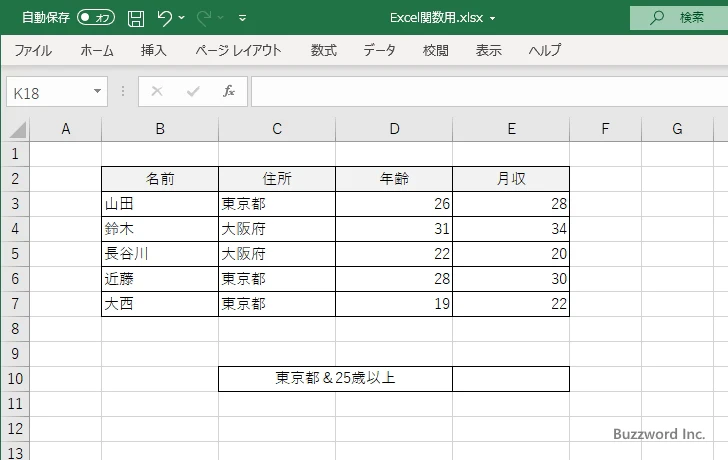The image size is (728, 460).
Task: Click the formula bar Cancel X icon
Action: click(157, 91)
